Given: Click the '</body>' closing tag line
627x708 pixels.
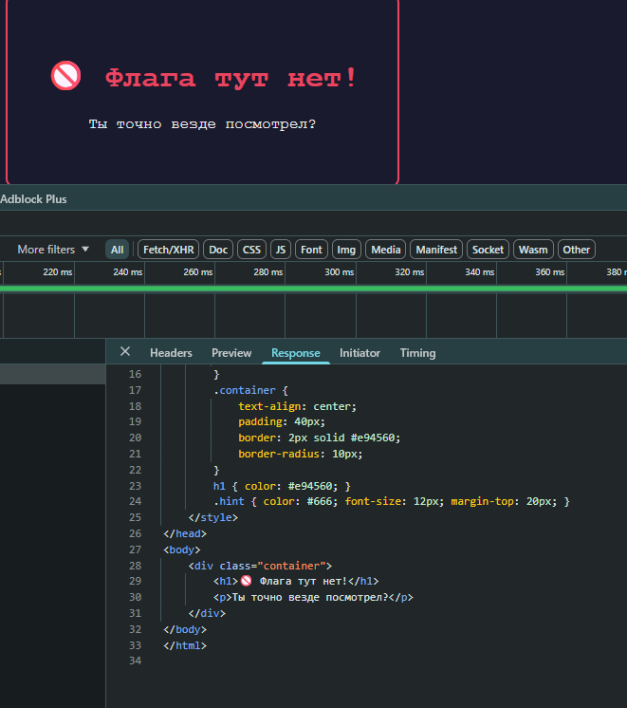Looking at the screenshot, I should pos(185,629).
